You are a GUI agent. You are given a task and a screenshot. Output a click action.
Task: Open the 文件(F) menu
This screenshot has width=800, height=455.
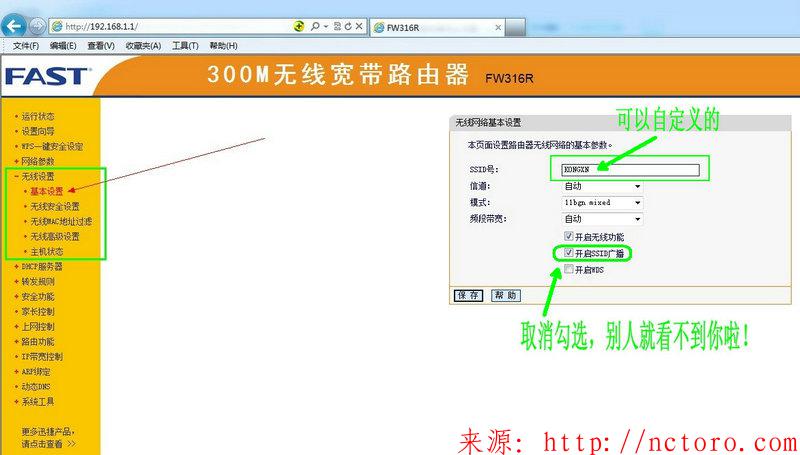pos(26,46)
